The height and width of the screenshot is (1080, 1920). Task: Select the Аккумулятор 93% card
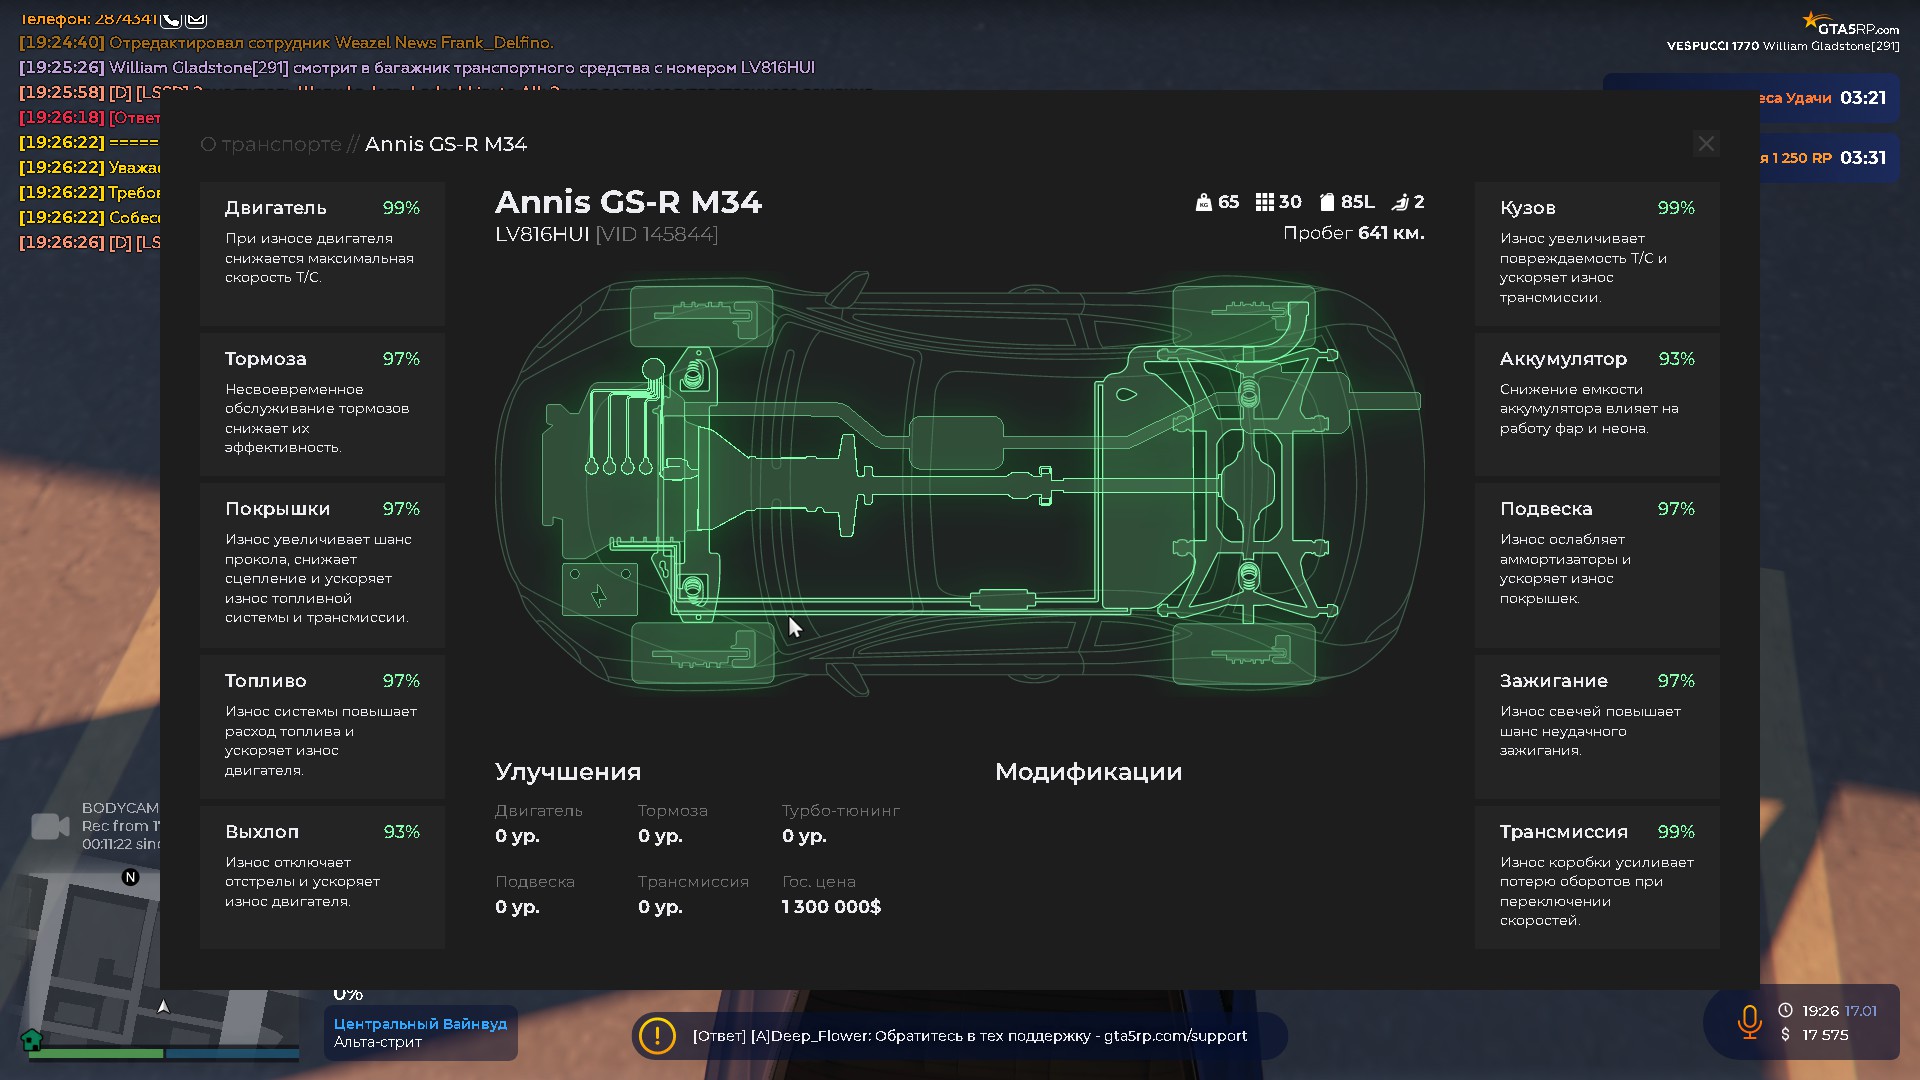point(1597,403)
